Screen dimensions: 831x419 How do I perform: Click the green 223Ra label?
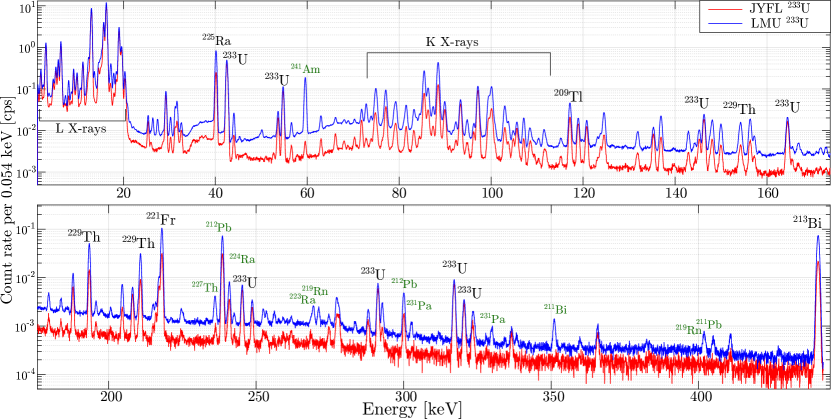[x=303, y=299]
